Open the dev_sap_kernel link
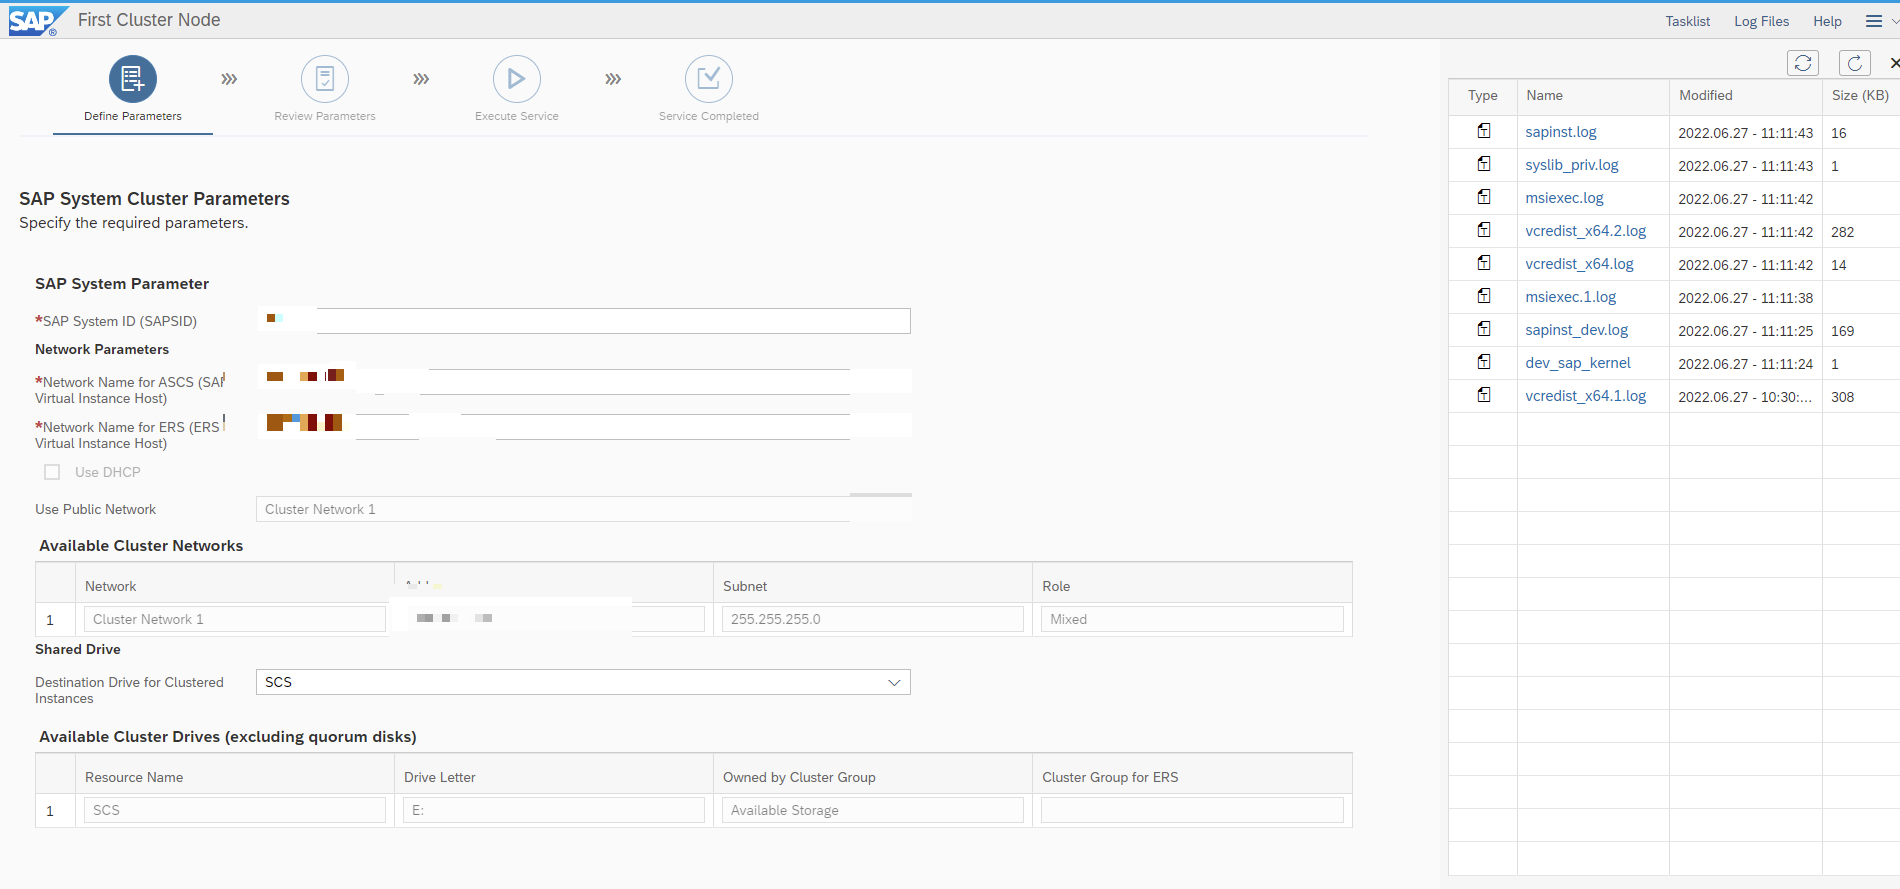This screenshot has width=1900, height=889. point(1578,363)
